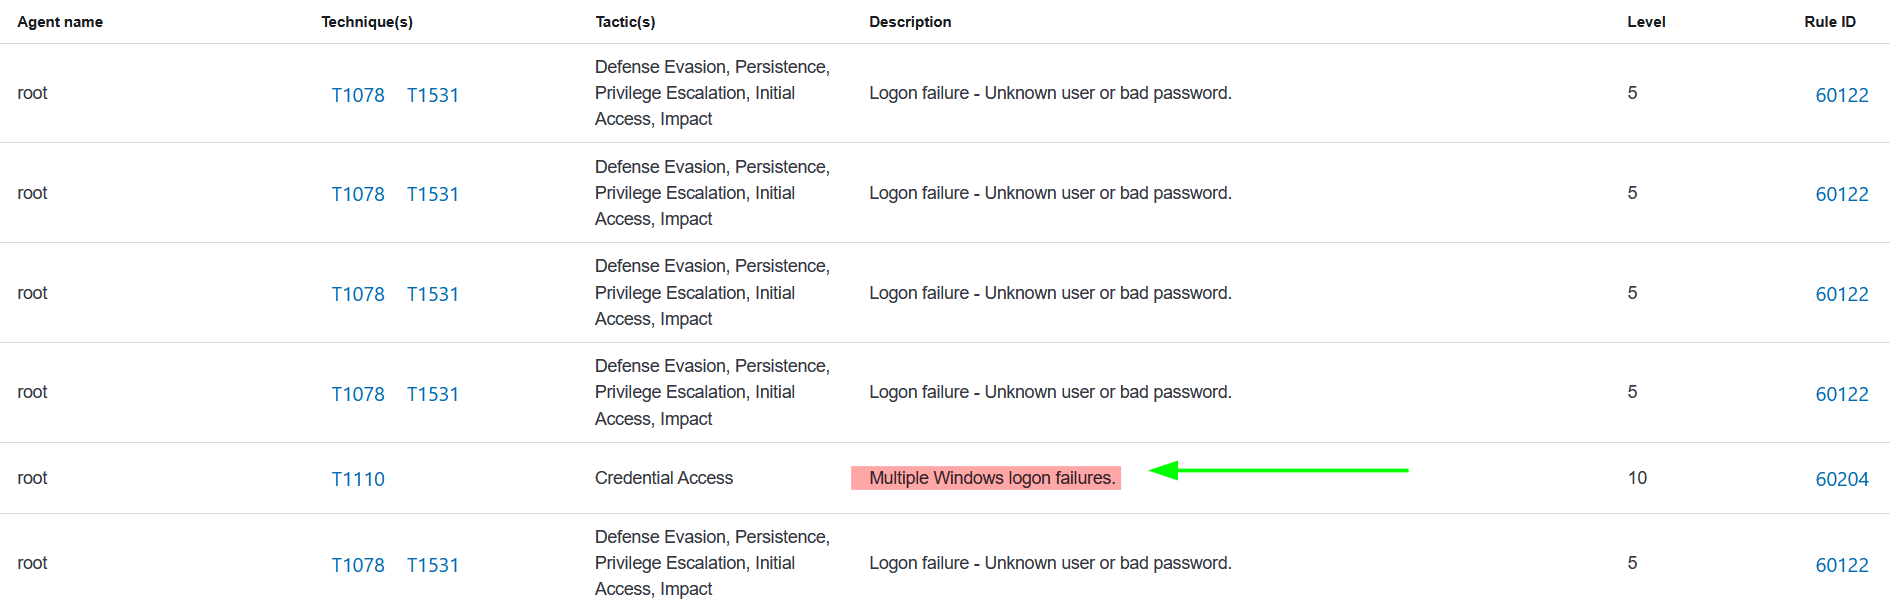Screen dimensions: 1890x611
Task: Open T1078 link in the third row
Action: tap(358, 294)
